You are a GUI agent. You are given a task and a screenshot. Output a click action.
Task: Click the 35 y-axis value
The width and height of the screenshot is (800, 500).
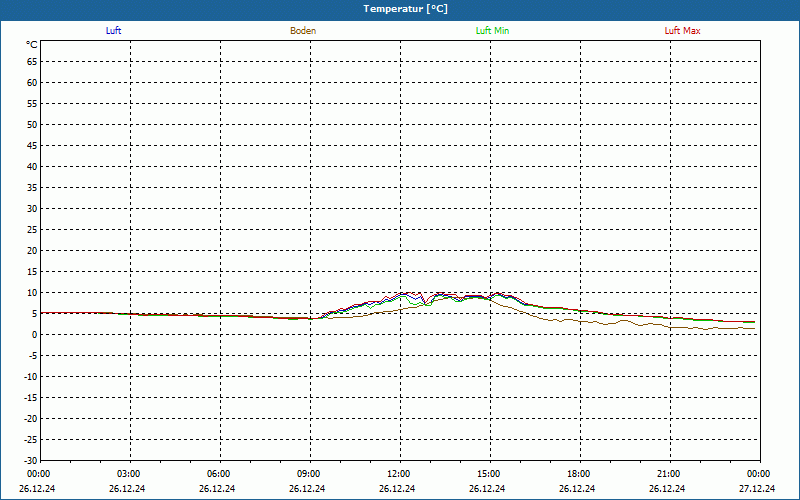click(x=32, y=188)
